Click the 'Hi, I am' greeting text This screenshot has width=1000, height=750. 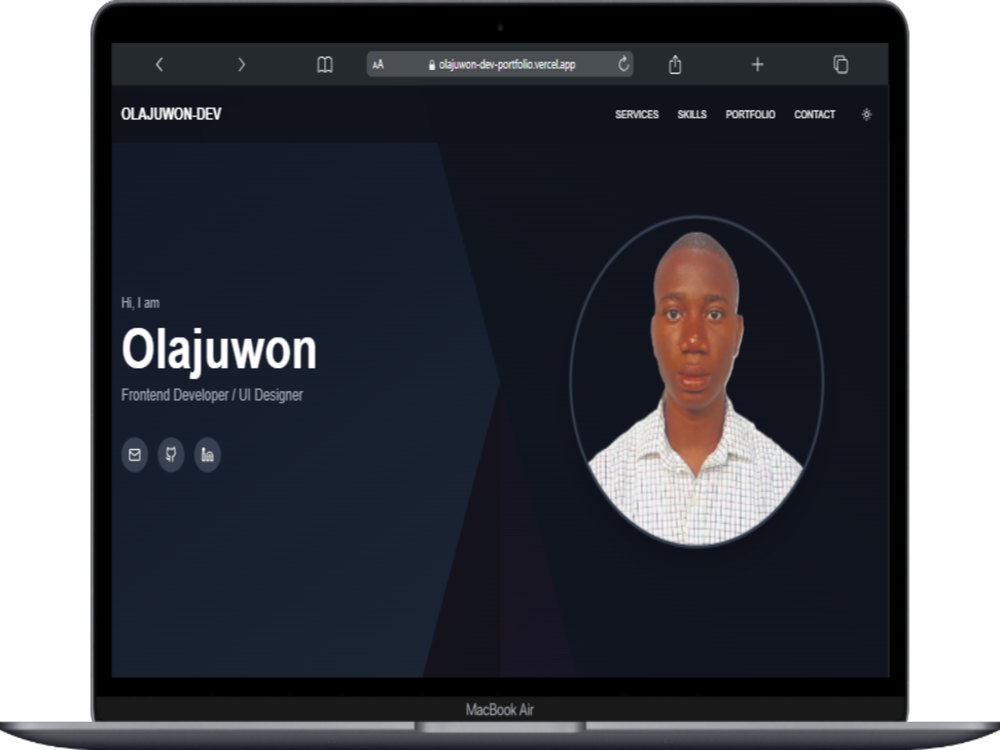[x=140, y=303]
